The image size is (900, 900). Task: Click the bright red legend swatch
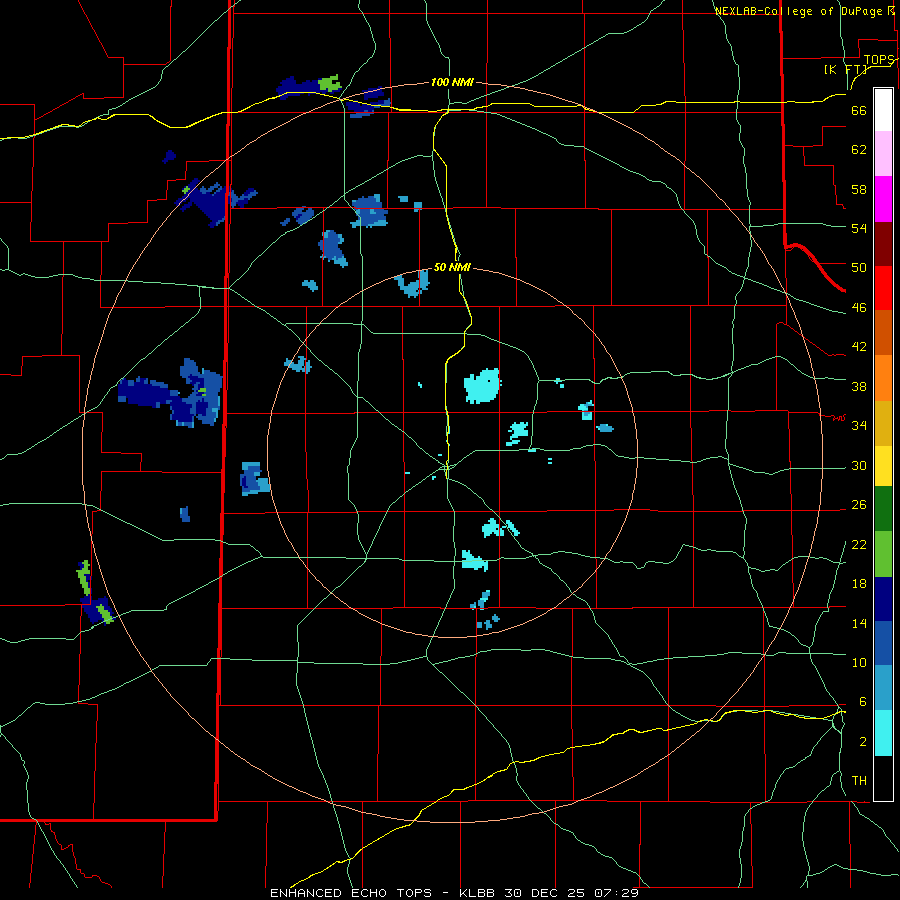tap(883, 288)
